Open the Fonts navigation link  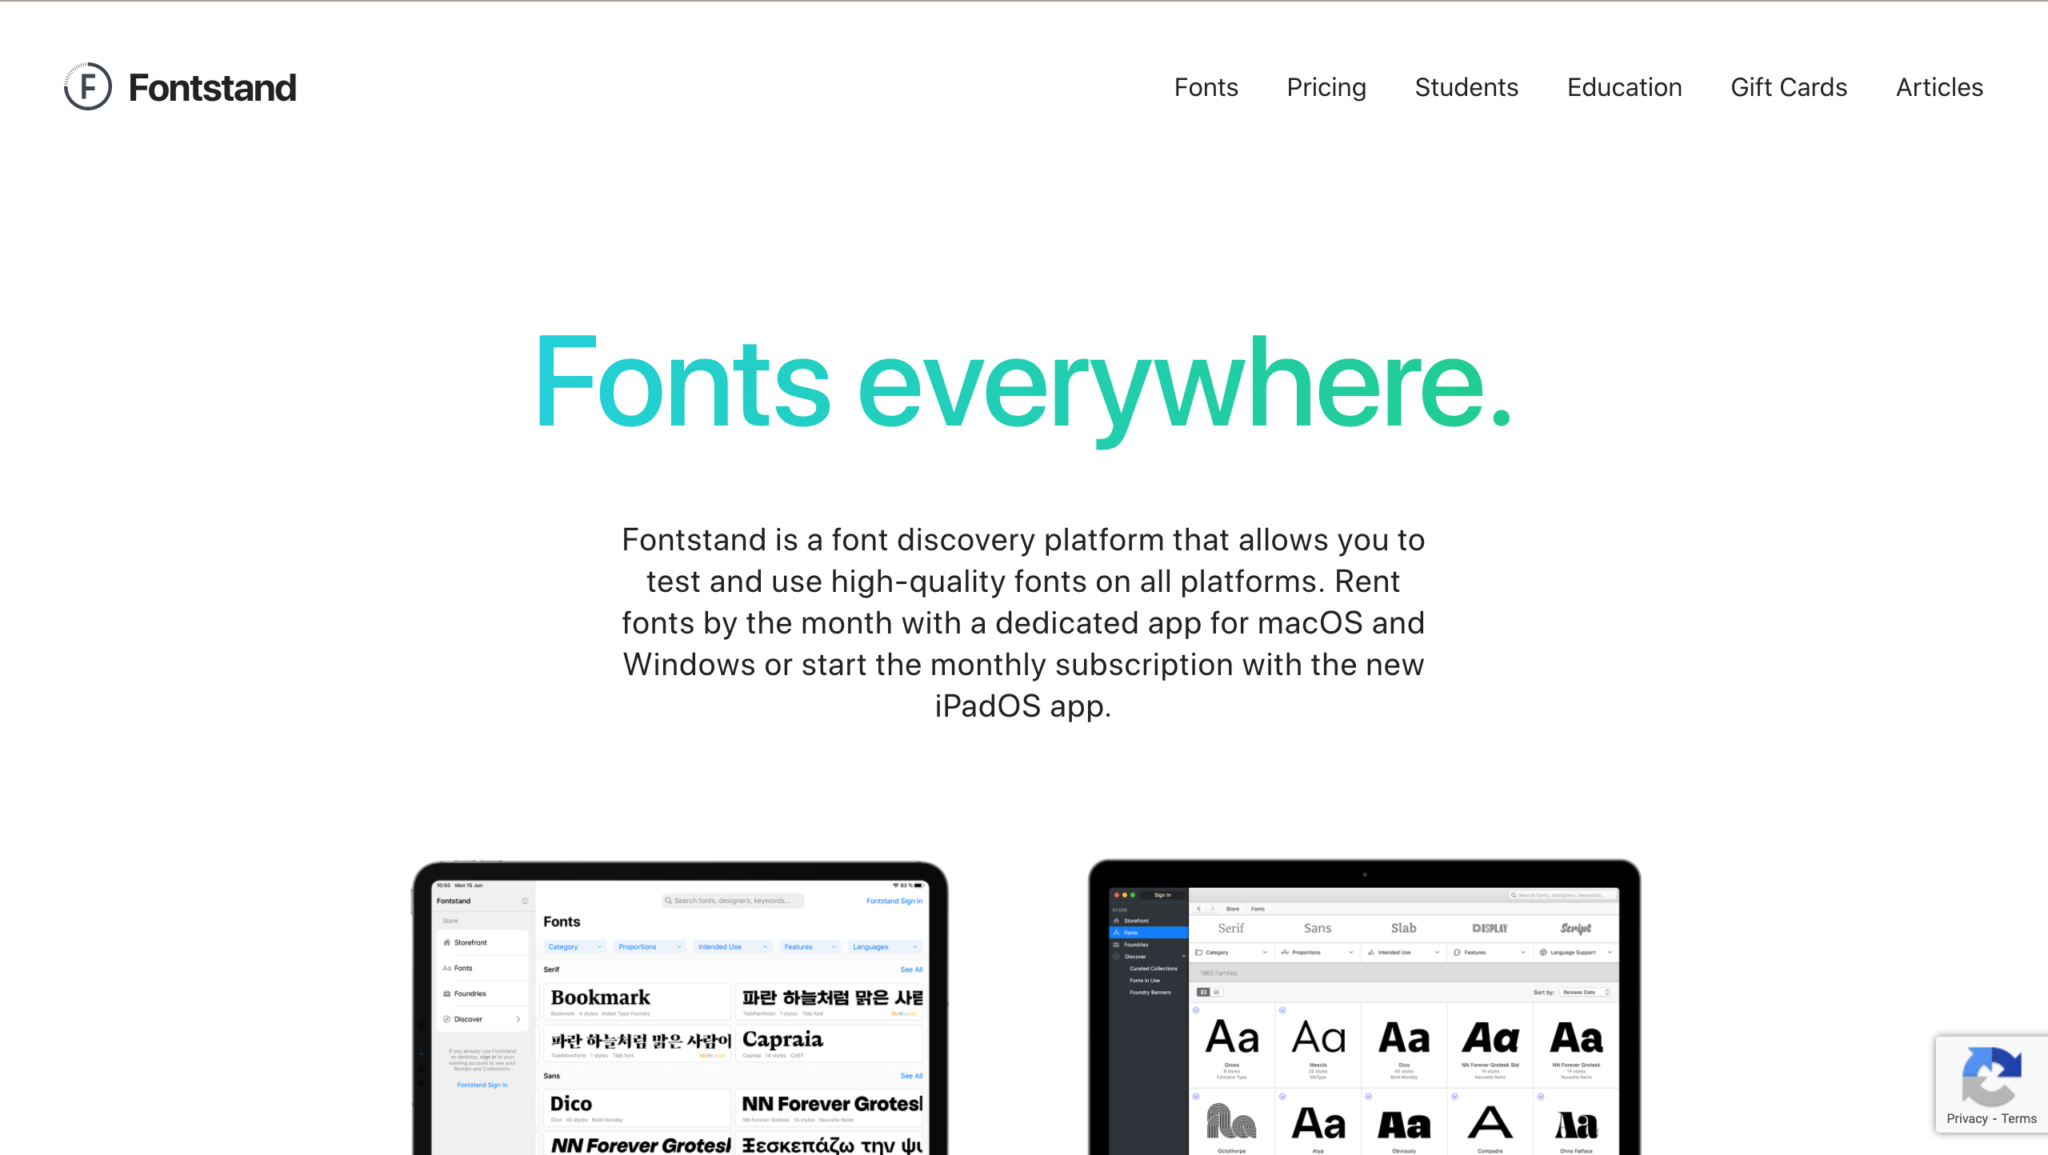coord(1206,88)
